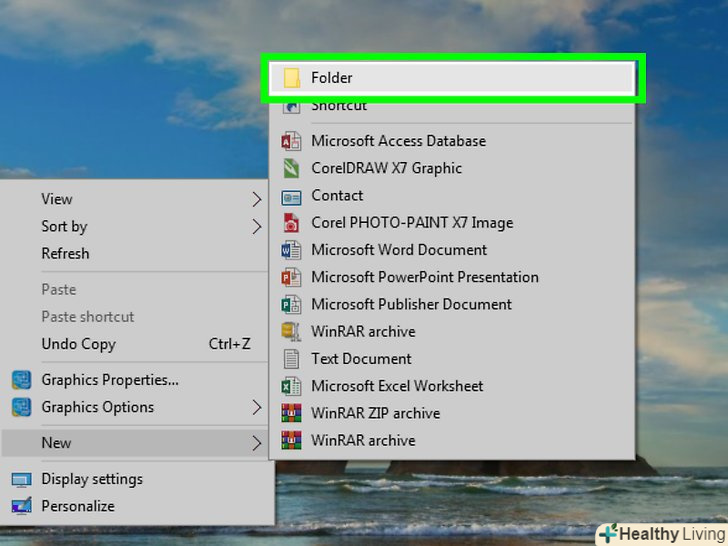Expand the View submenu arrow

[257, 200]
